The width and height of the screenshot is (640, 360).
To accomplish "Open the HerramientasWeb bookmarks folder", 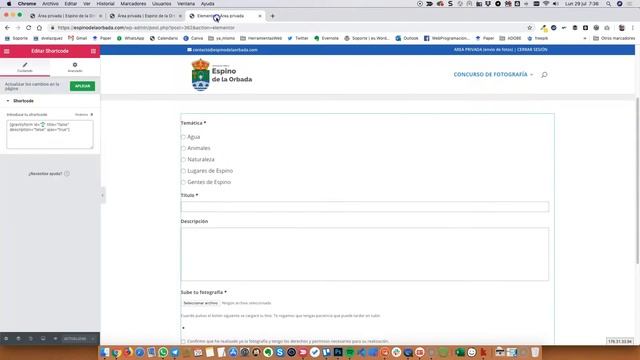I will pyautogui.click(x=261, y=38).
